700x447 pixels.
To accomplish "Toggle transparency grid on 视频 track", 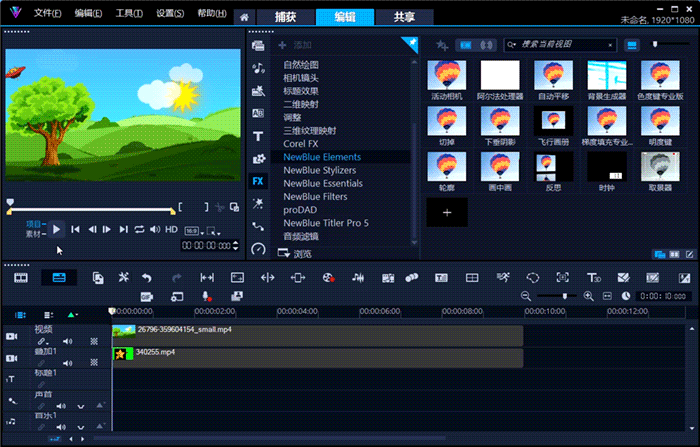I will (x=94, y=341).
